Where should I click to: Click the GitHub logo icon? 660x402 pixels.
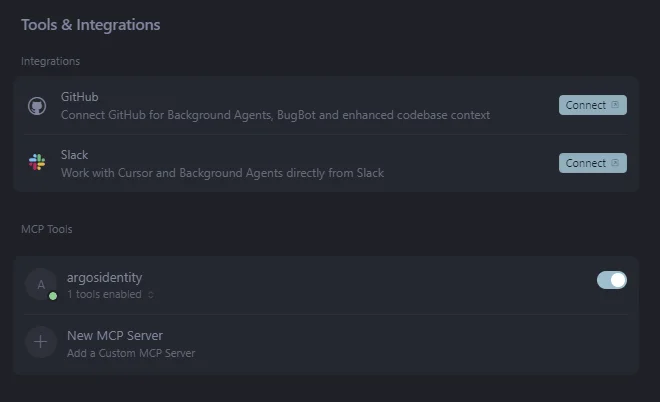tap(37, 106)
